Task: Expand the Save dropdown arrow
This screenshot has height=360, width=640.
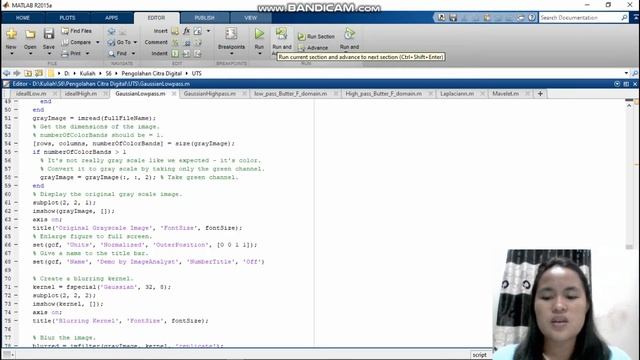Action: (49, 53)
